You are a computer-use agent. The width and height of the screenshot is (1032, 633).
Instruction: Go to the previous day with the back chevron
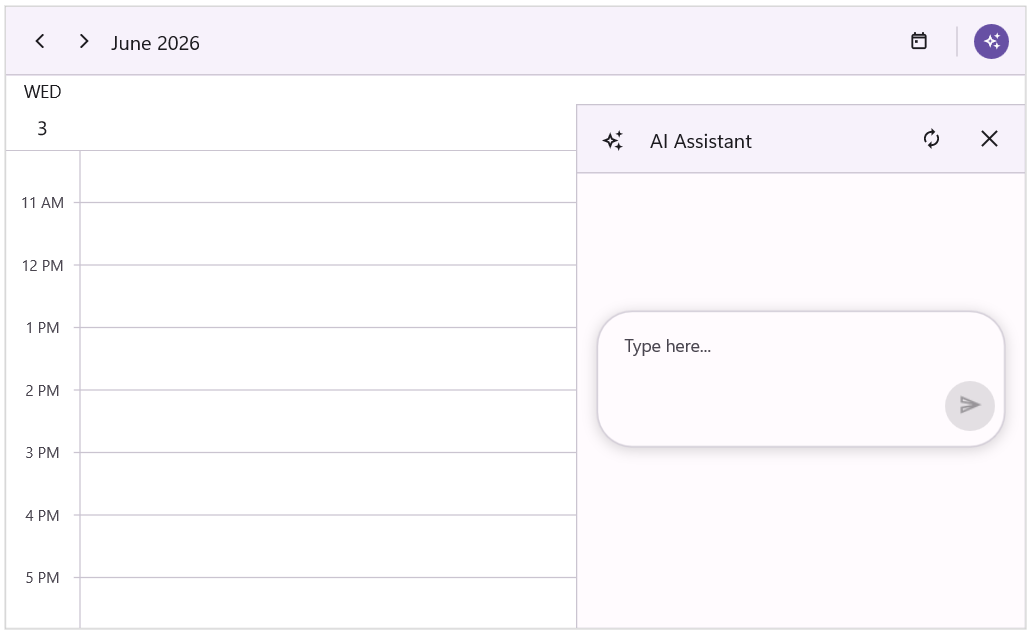(x=40, y=41)
